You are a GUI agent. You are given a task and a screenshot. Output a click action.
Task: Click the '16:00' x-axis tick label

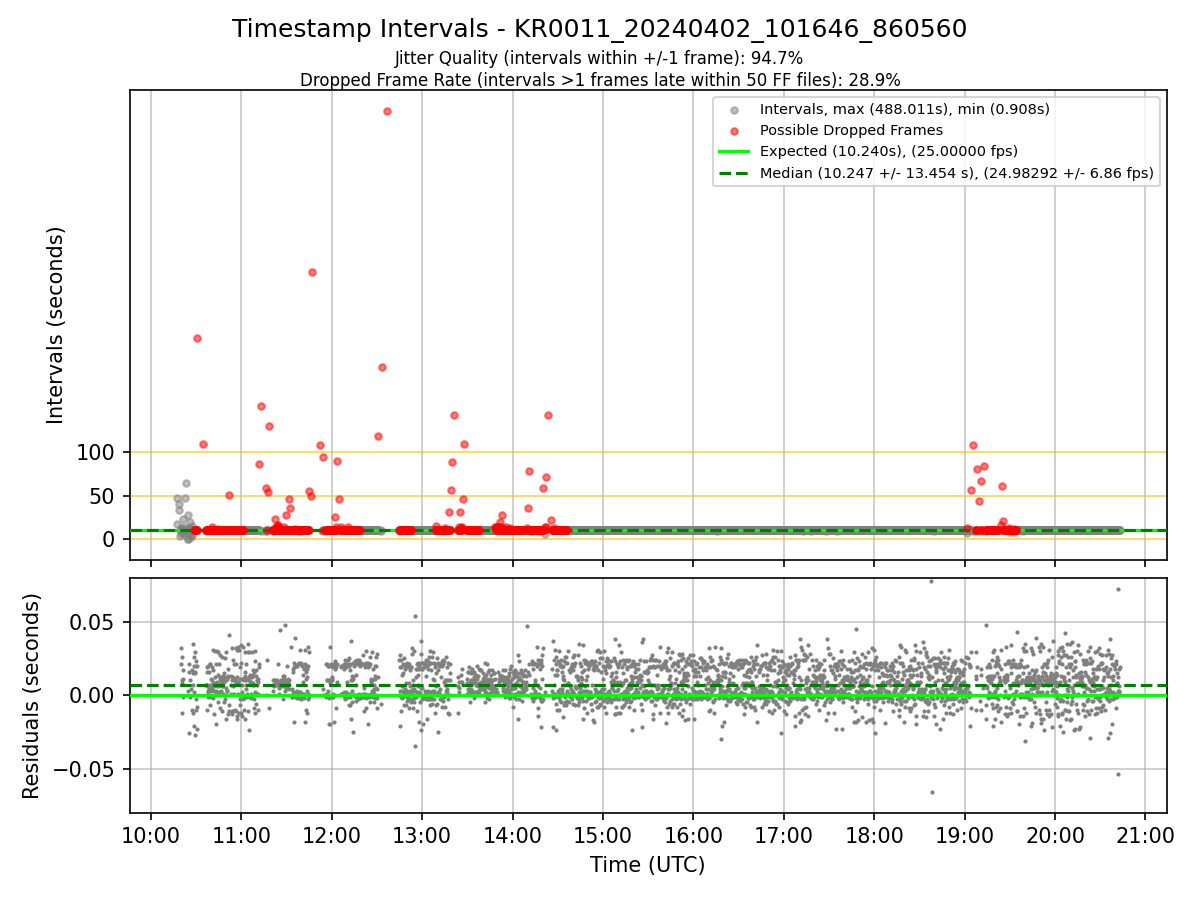click(x=693, y=835)
